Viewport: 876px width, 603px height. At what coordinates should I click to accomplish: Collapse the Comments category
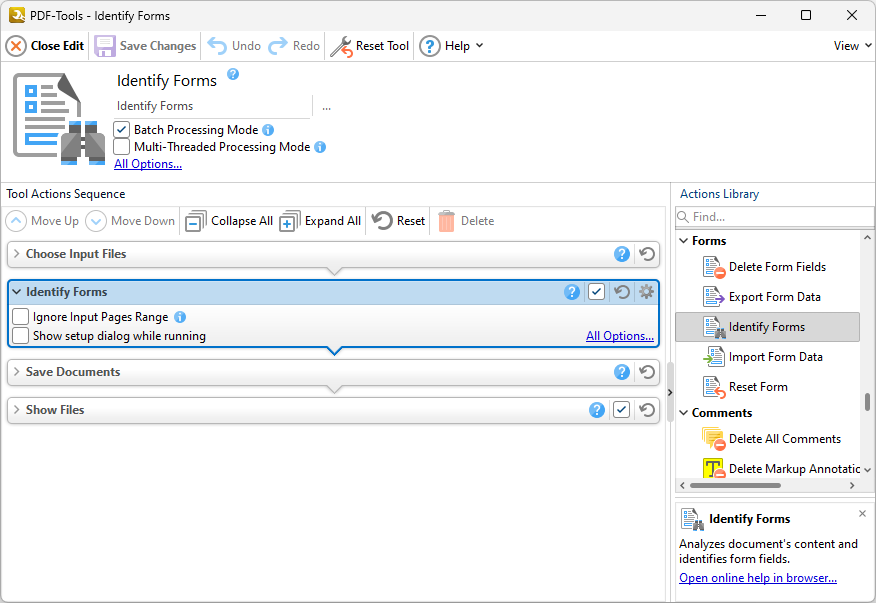tap(684, 413)
